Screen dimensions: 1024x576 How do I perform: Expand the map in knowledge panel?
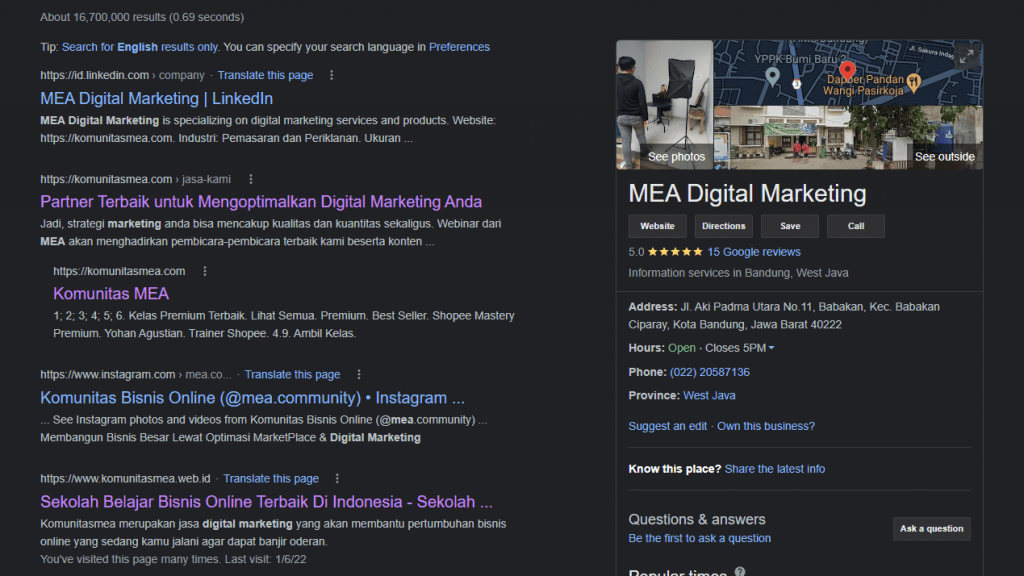pyautogui.click(x=967, y=57)
